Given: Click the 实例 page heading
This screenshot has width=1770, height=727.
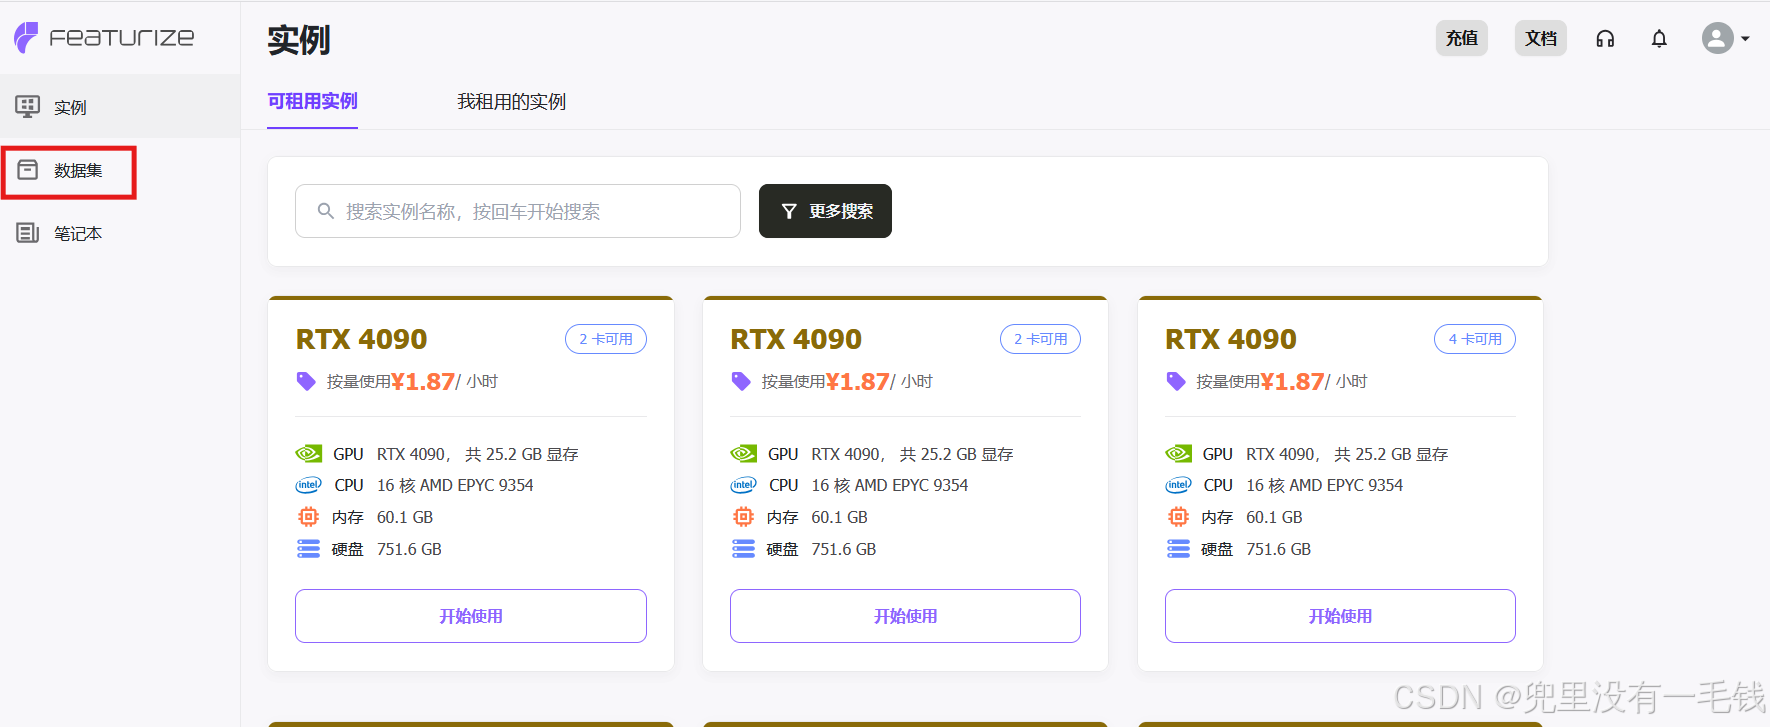Looking at the screenshot, I should [x=298, y=40].
